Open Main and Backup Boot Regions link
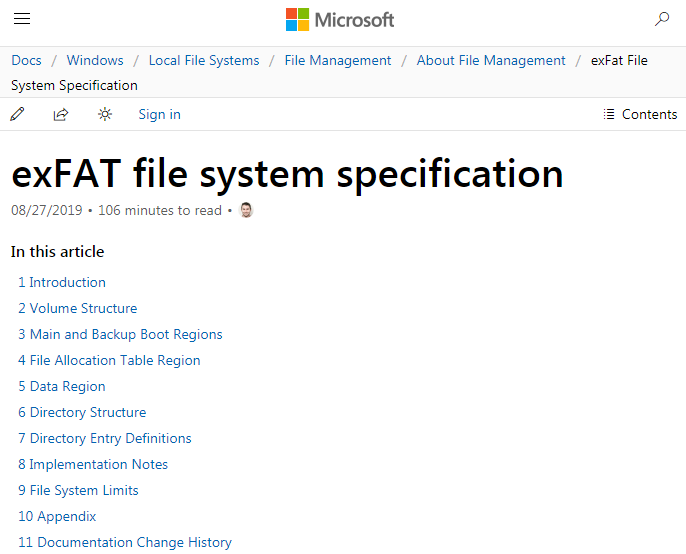 click(120, 334)
